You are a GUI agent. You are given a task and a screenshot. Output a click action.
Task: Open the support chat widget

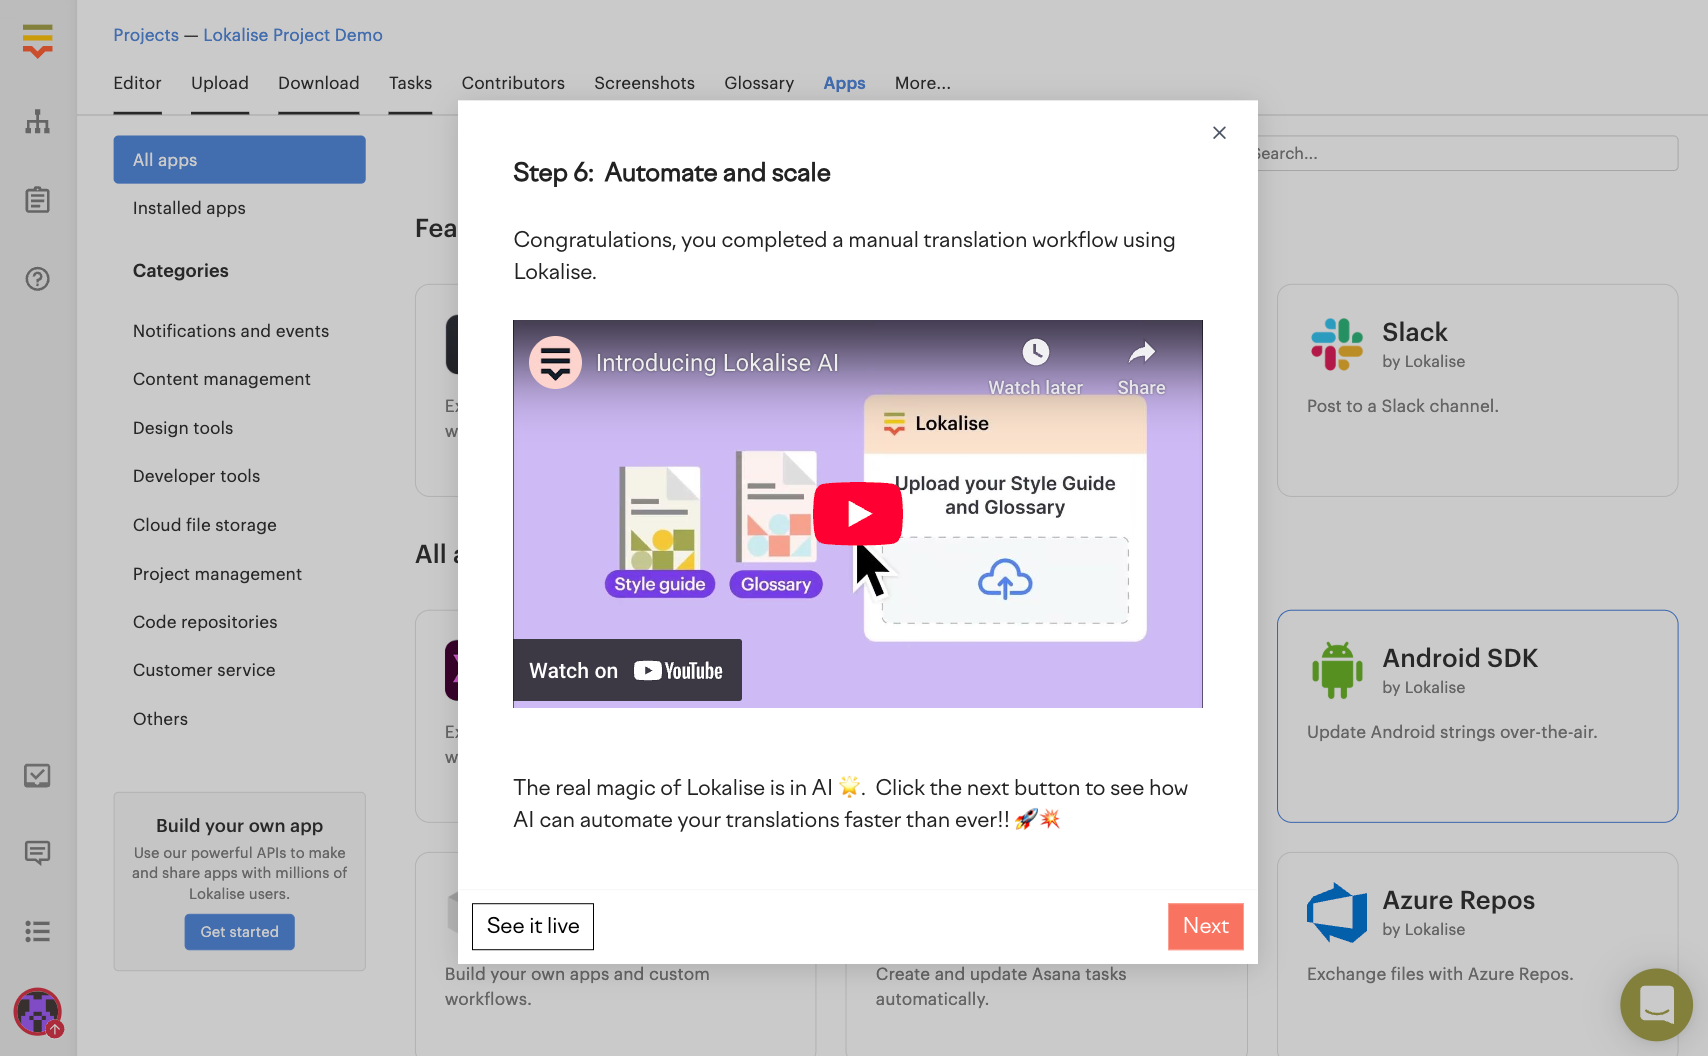(1656, 1004)
